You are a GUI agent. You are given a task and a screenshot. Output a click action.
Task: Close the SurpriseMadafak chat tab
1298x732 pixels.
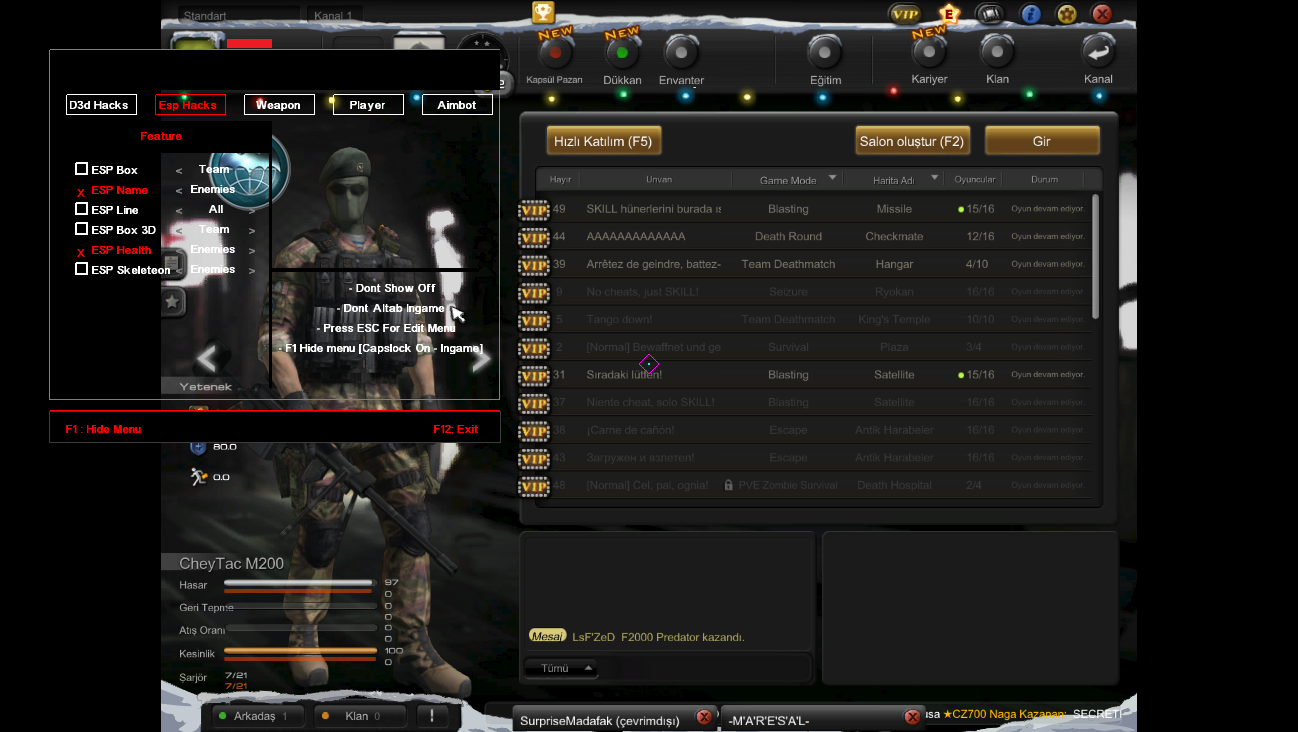[x=704, y=717]
